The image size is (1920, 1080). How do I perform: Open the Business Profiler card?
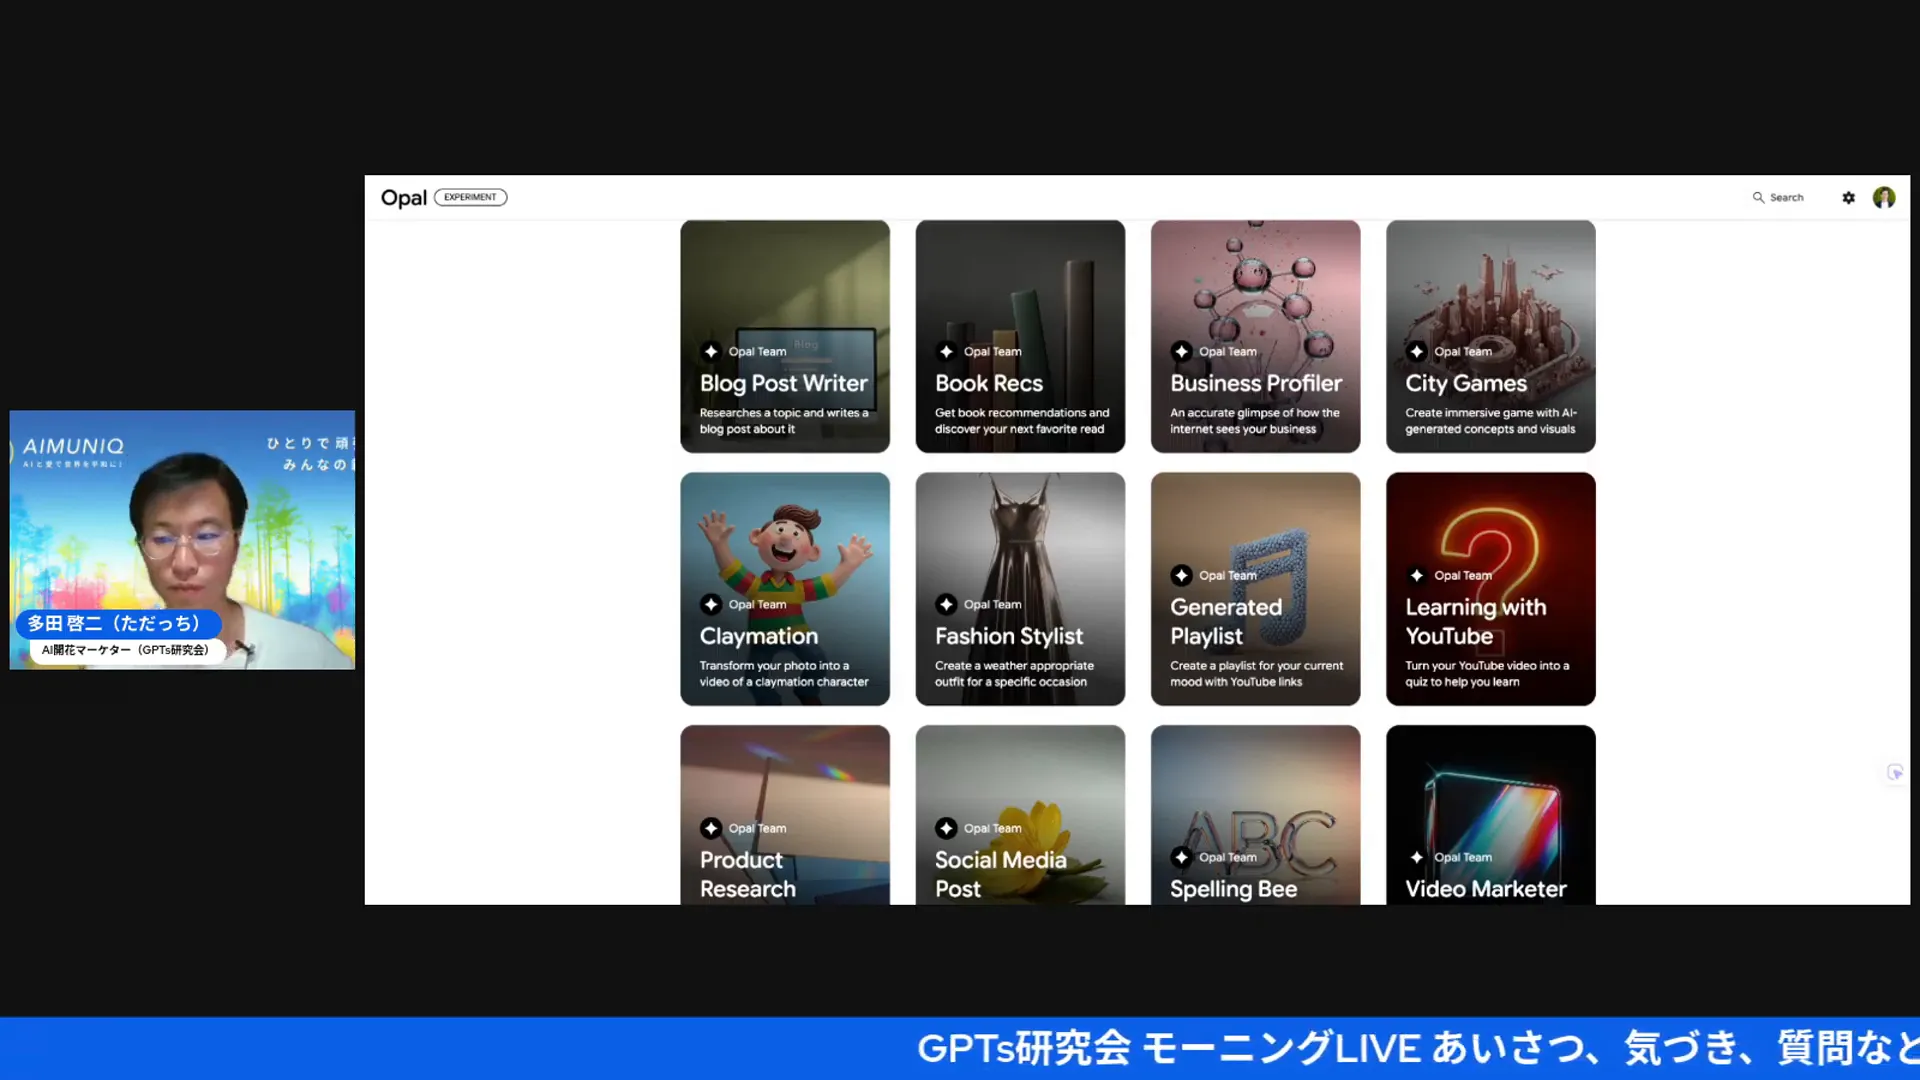pos(1255,336)
